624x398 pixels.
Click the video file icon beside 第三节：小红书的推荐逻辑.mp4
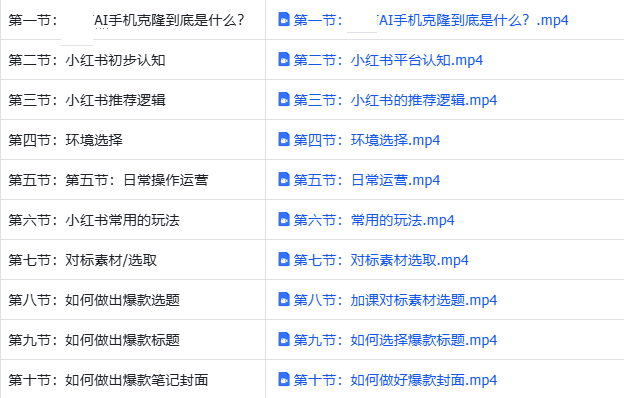[284, 99]
